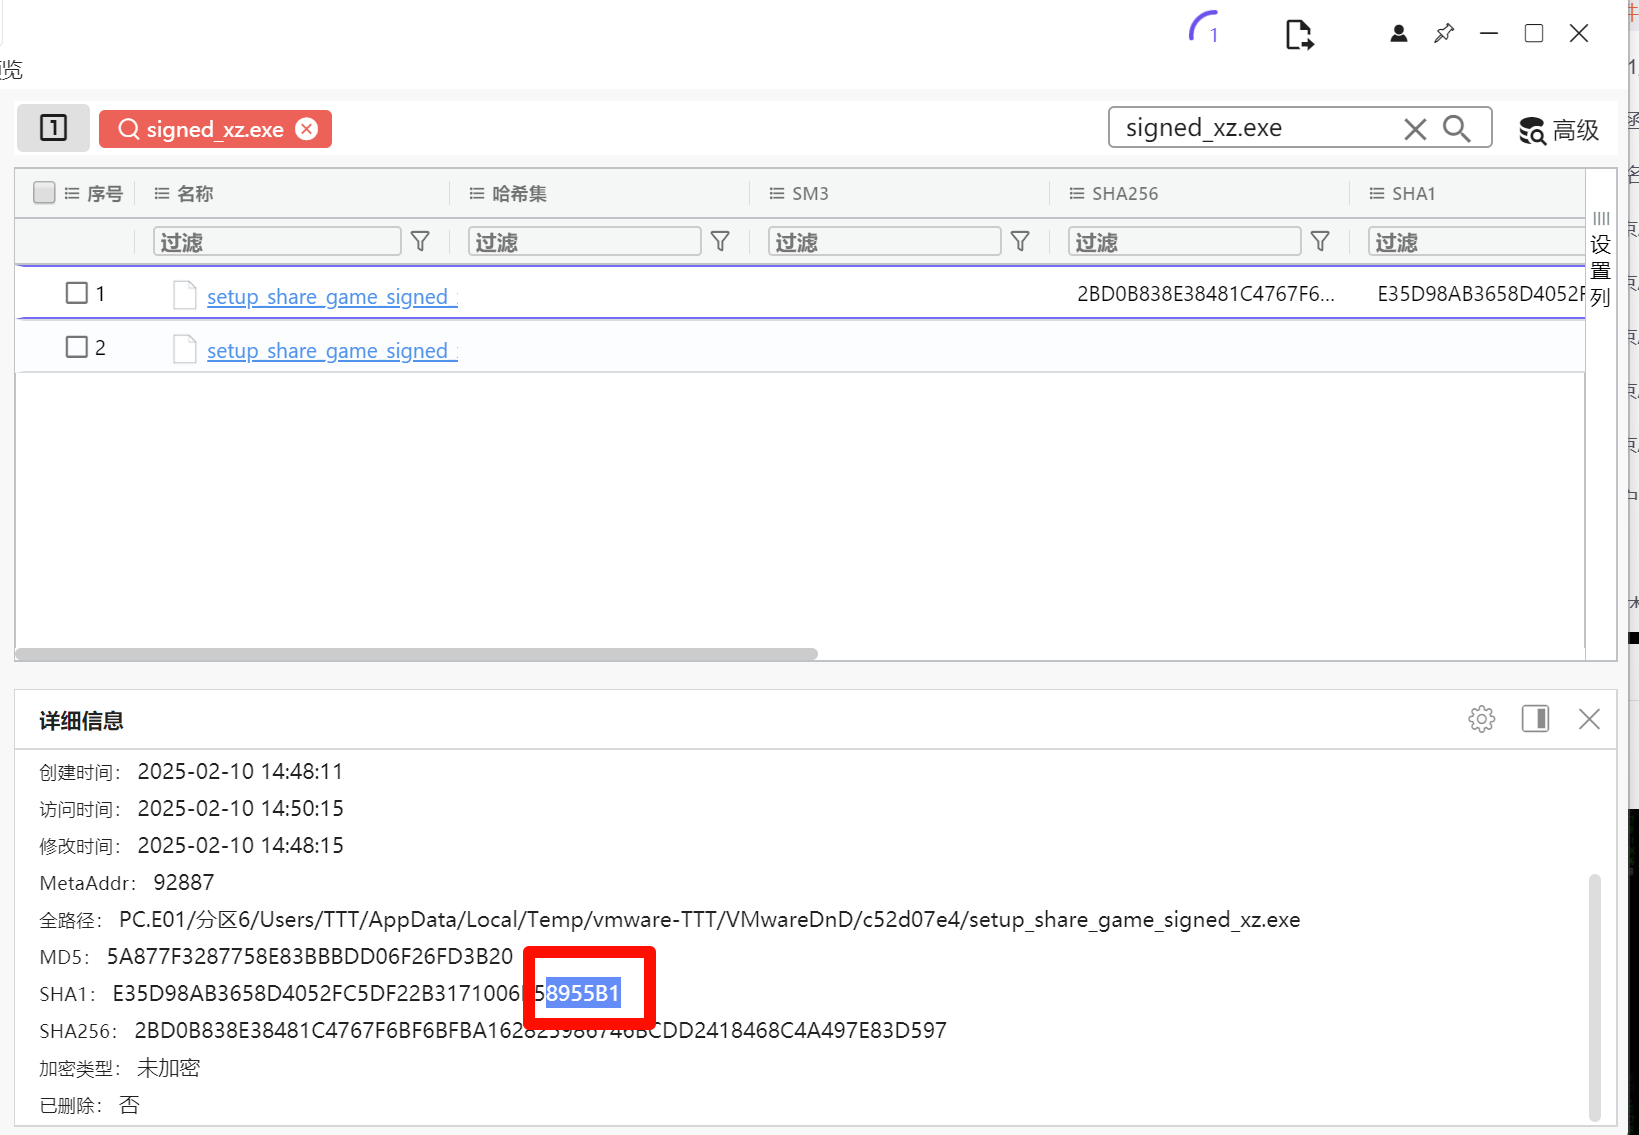Click file icon in row 2
Screen dimensions: 1639x1135
tap(185, 349)
